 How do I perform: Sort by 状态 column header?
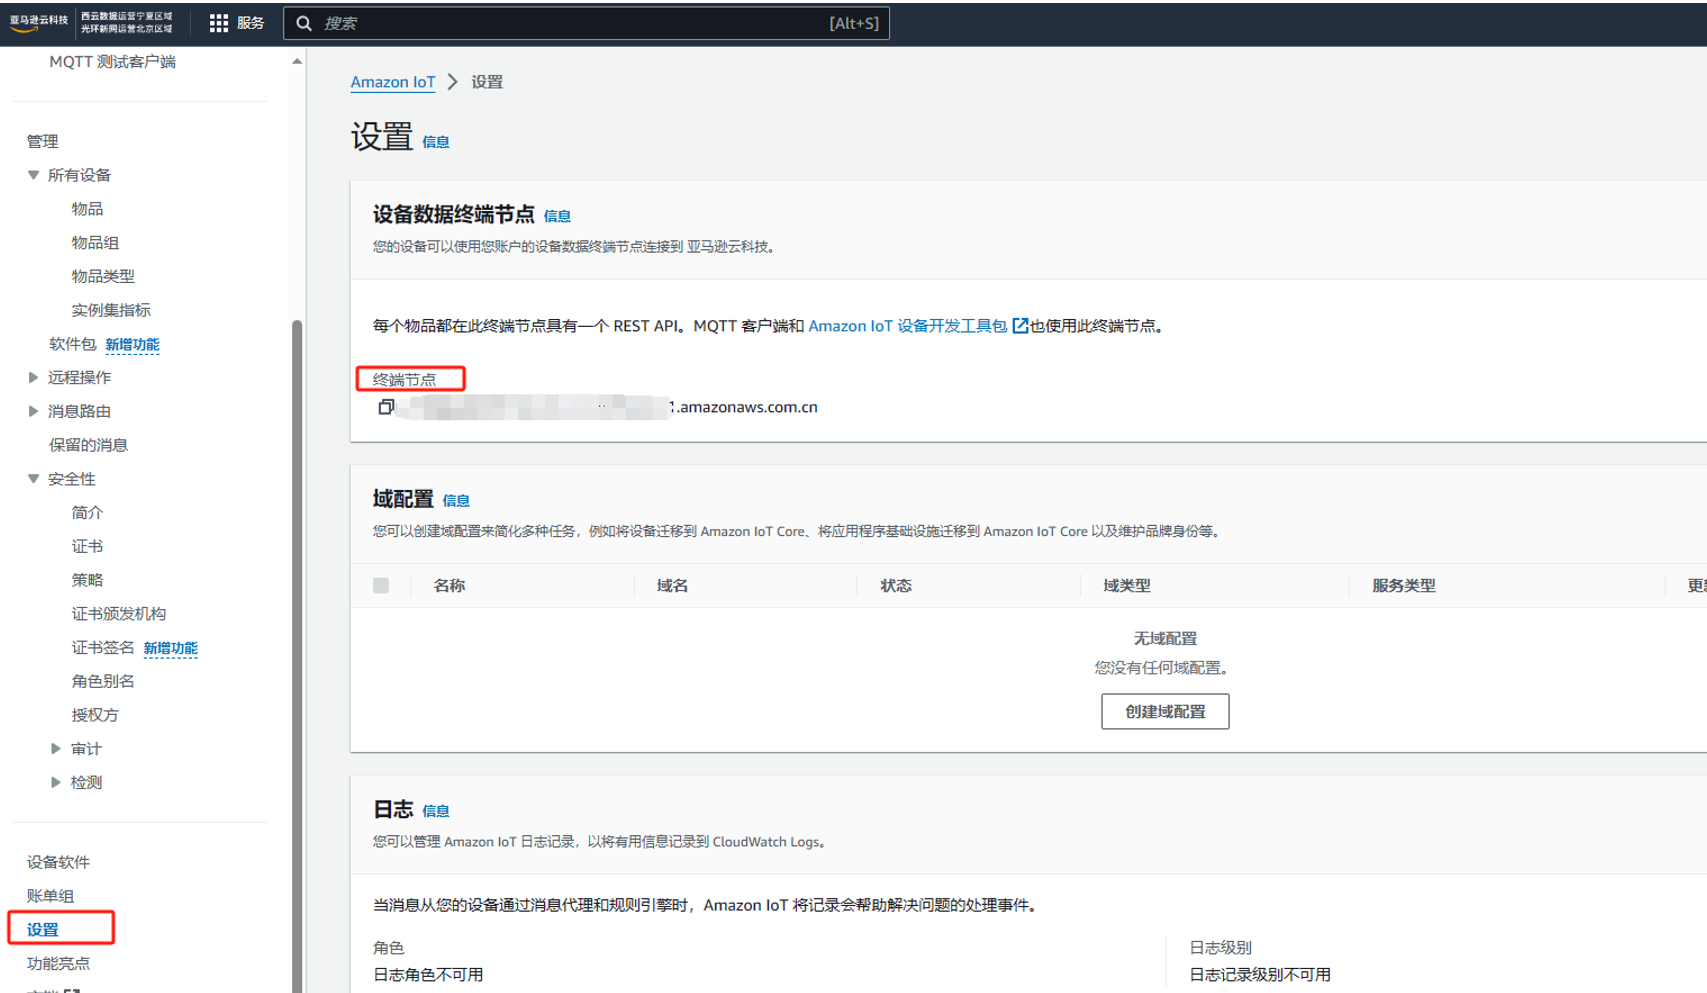coord(895,586)
